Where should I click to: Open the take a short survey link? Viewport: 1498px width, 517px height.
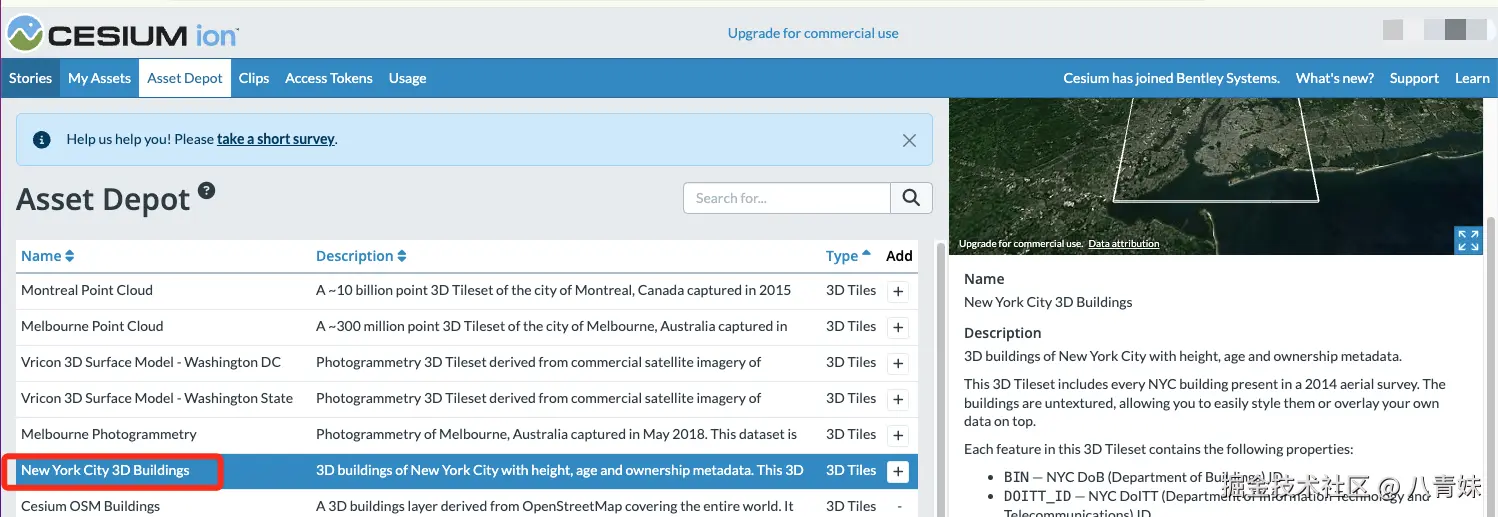(x=276, y=139)
